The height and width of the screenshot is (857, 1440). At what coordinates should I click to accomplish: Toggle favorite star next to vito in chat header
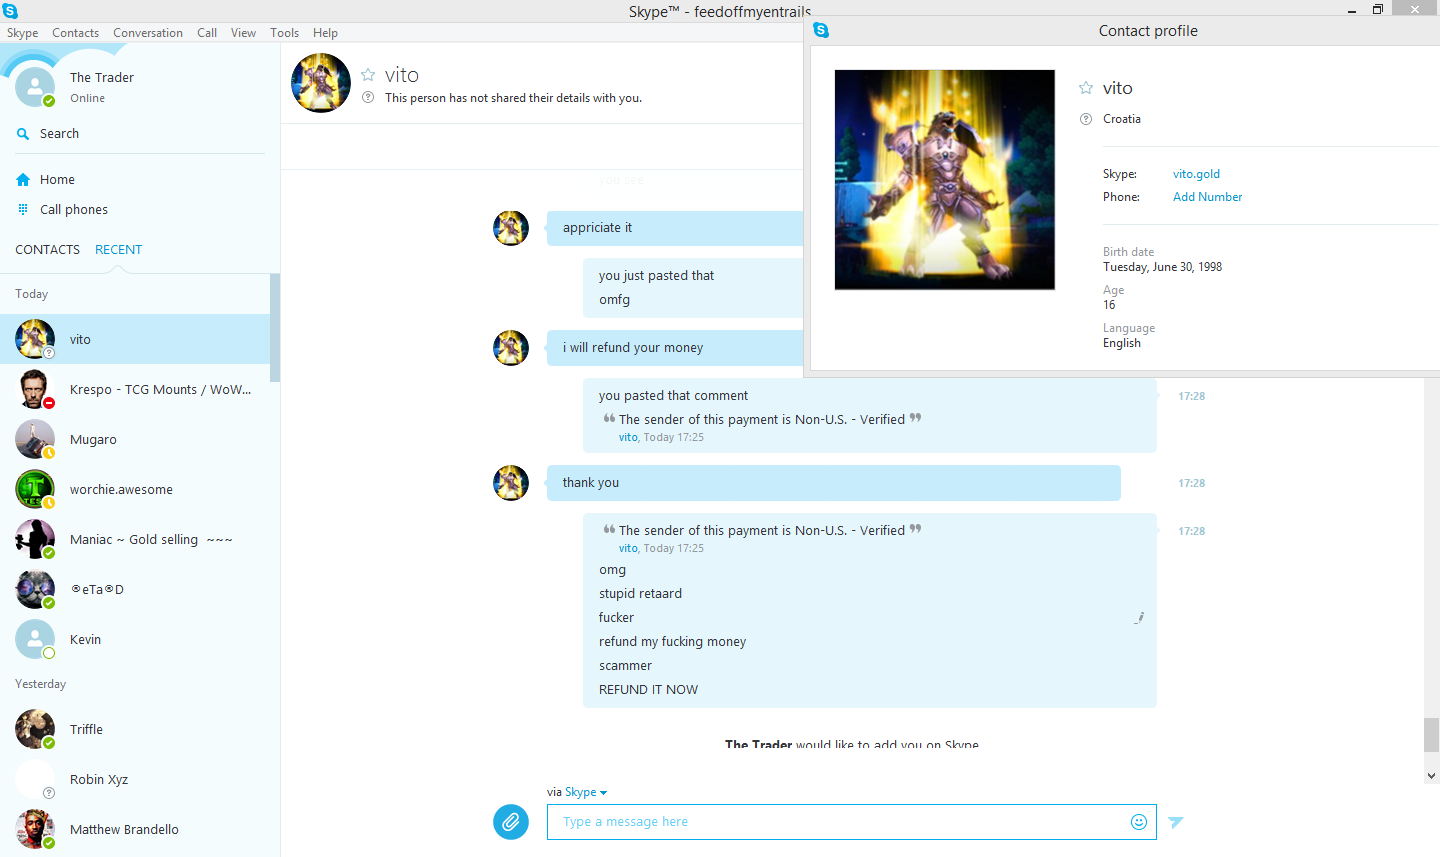(x=368, y=75)
